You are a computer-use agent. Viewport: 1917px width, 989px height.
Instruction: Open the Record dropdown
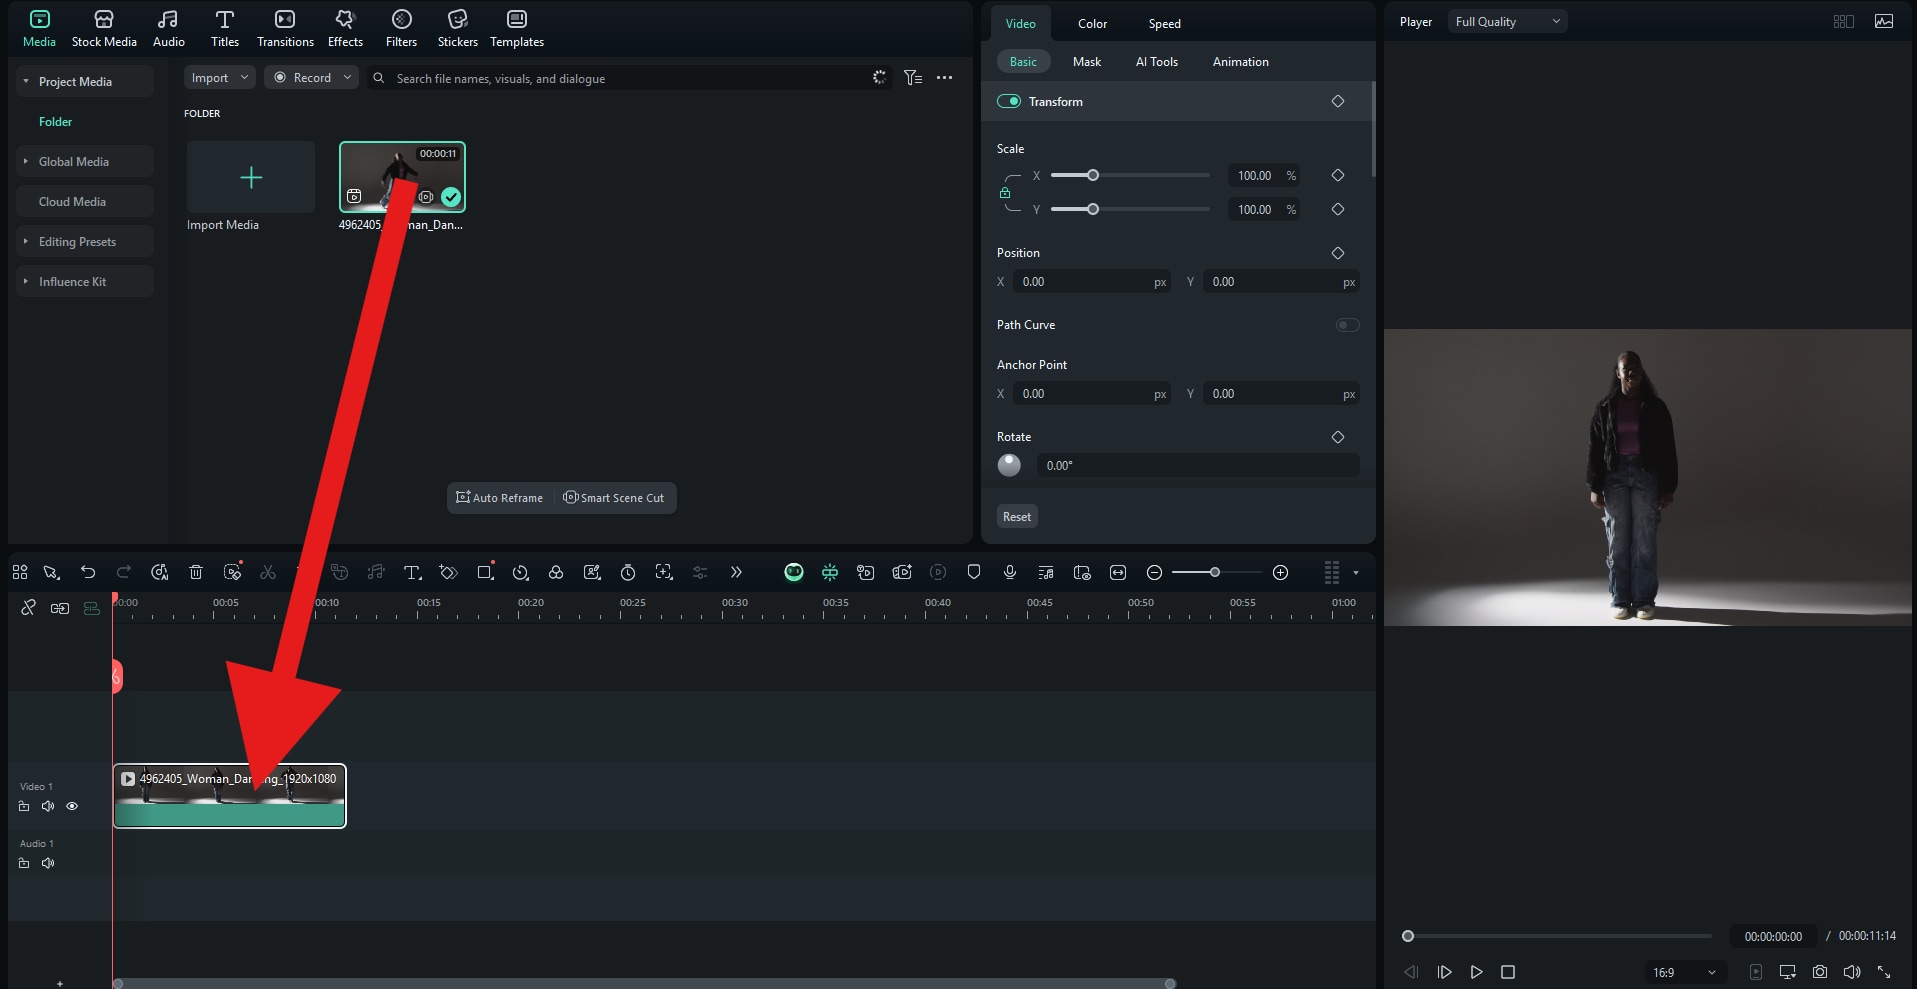coord(311,78)
